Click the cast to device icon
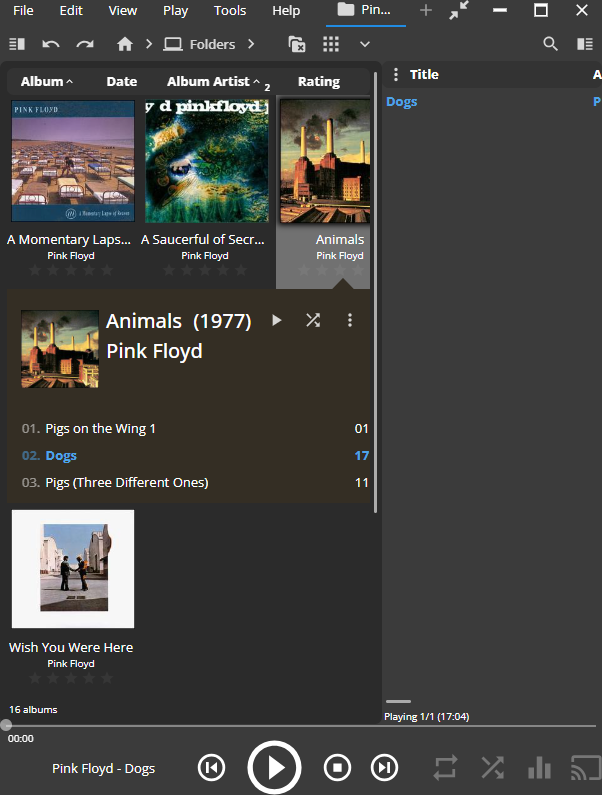Screen dimensions: 602x795 [584, 768]
